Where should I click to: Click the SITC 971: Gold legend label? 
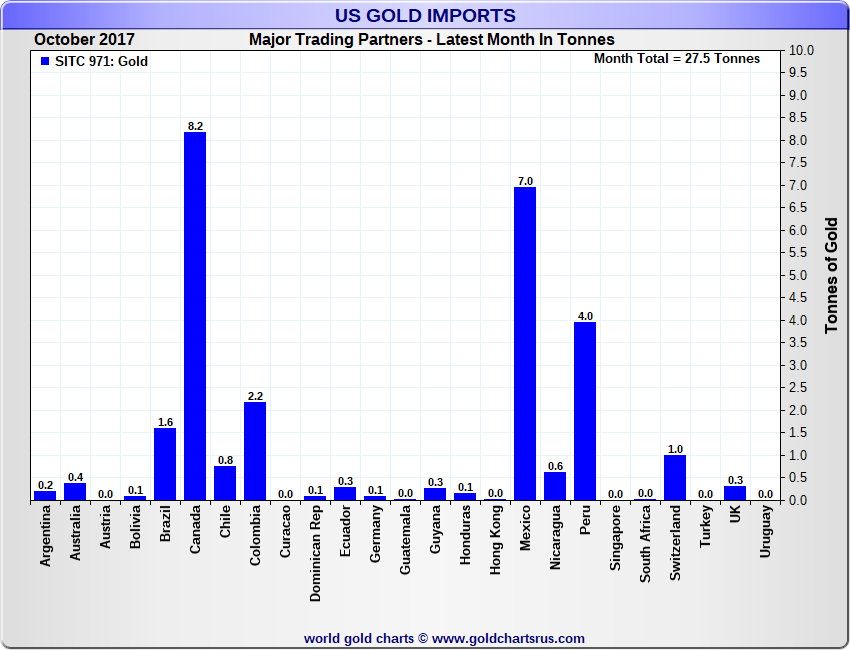pos(101,61)
